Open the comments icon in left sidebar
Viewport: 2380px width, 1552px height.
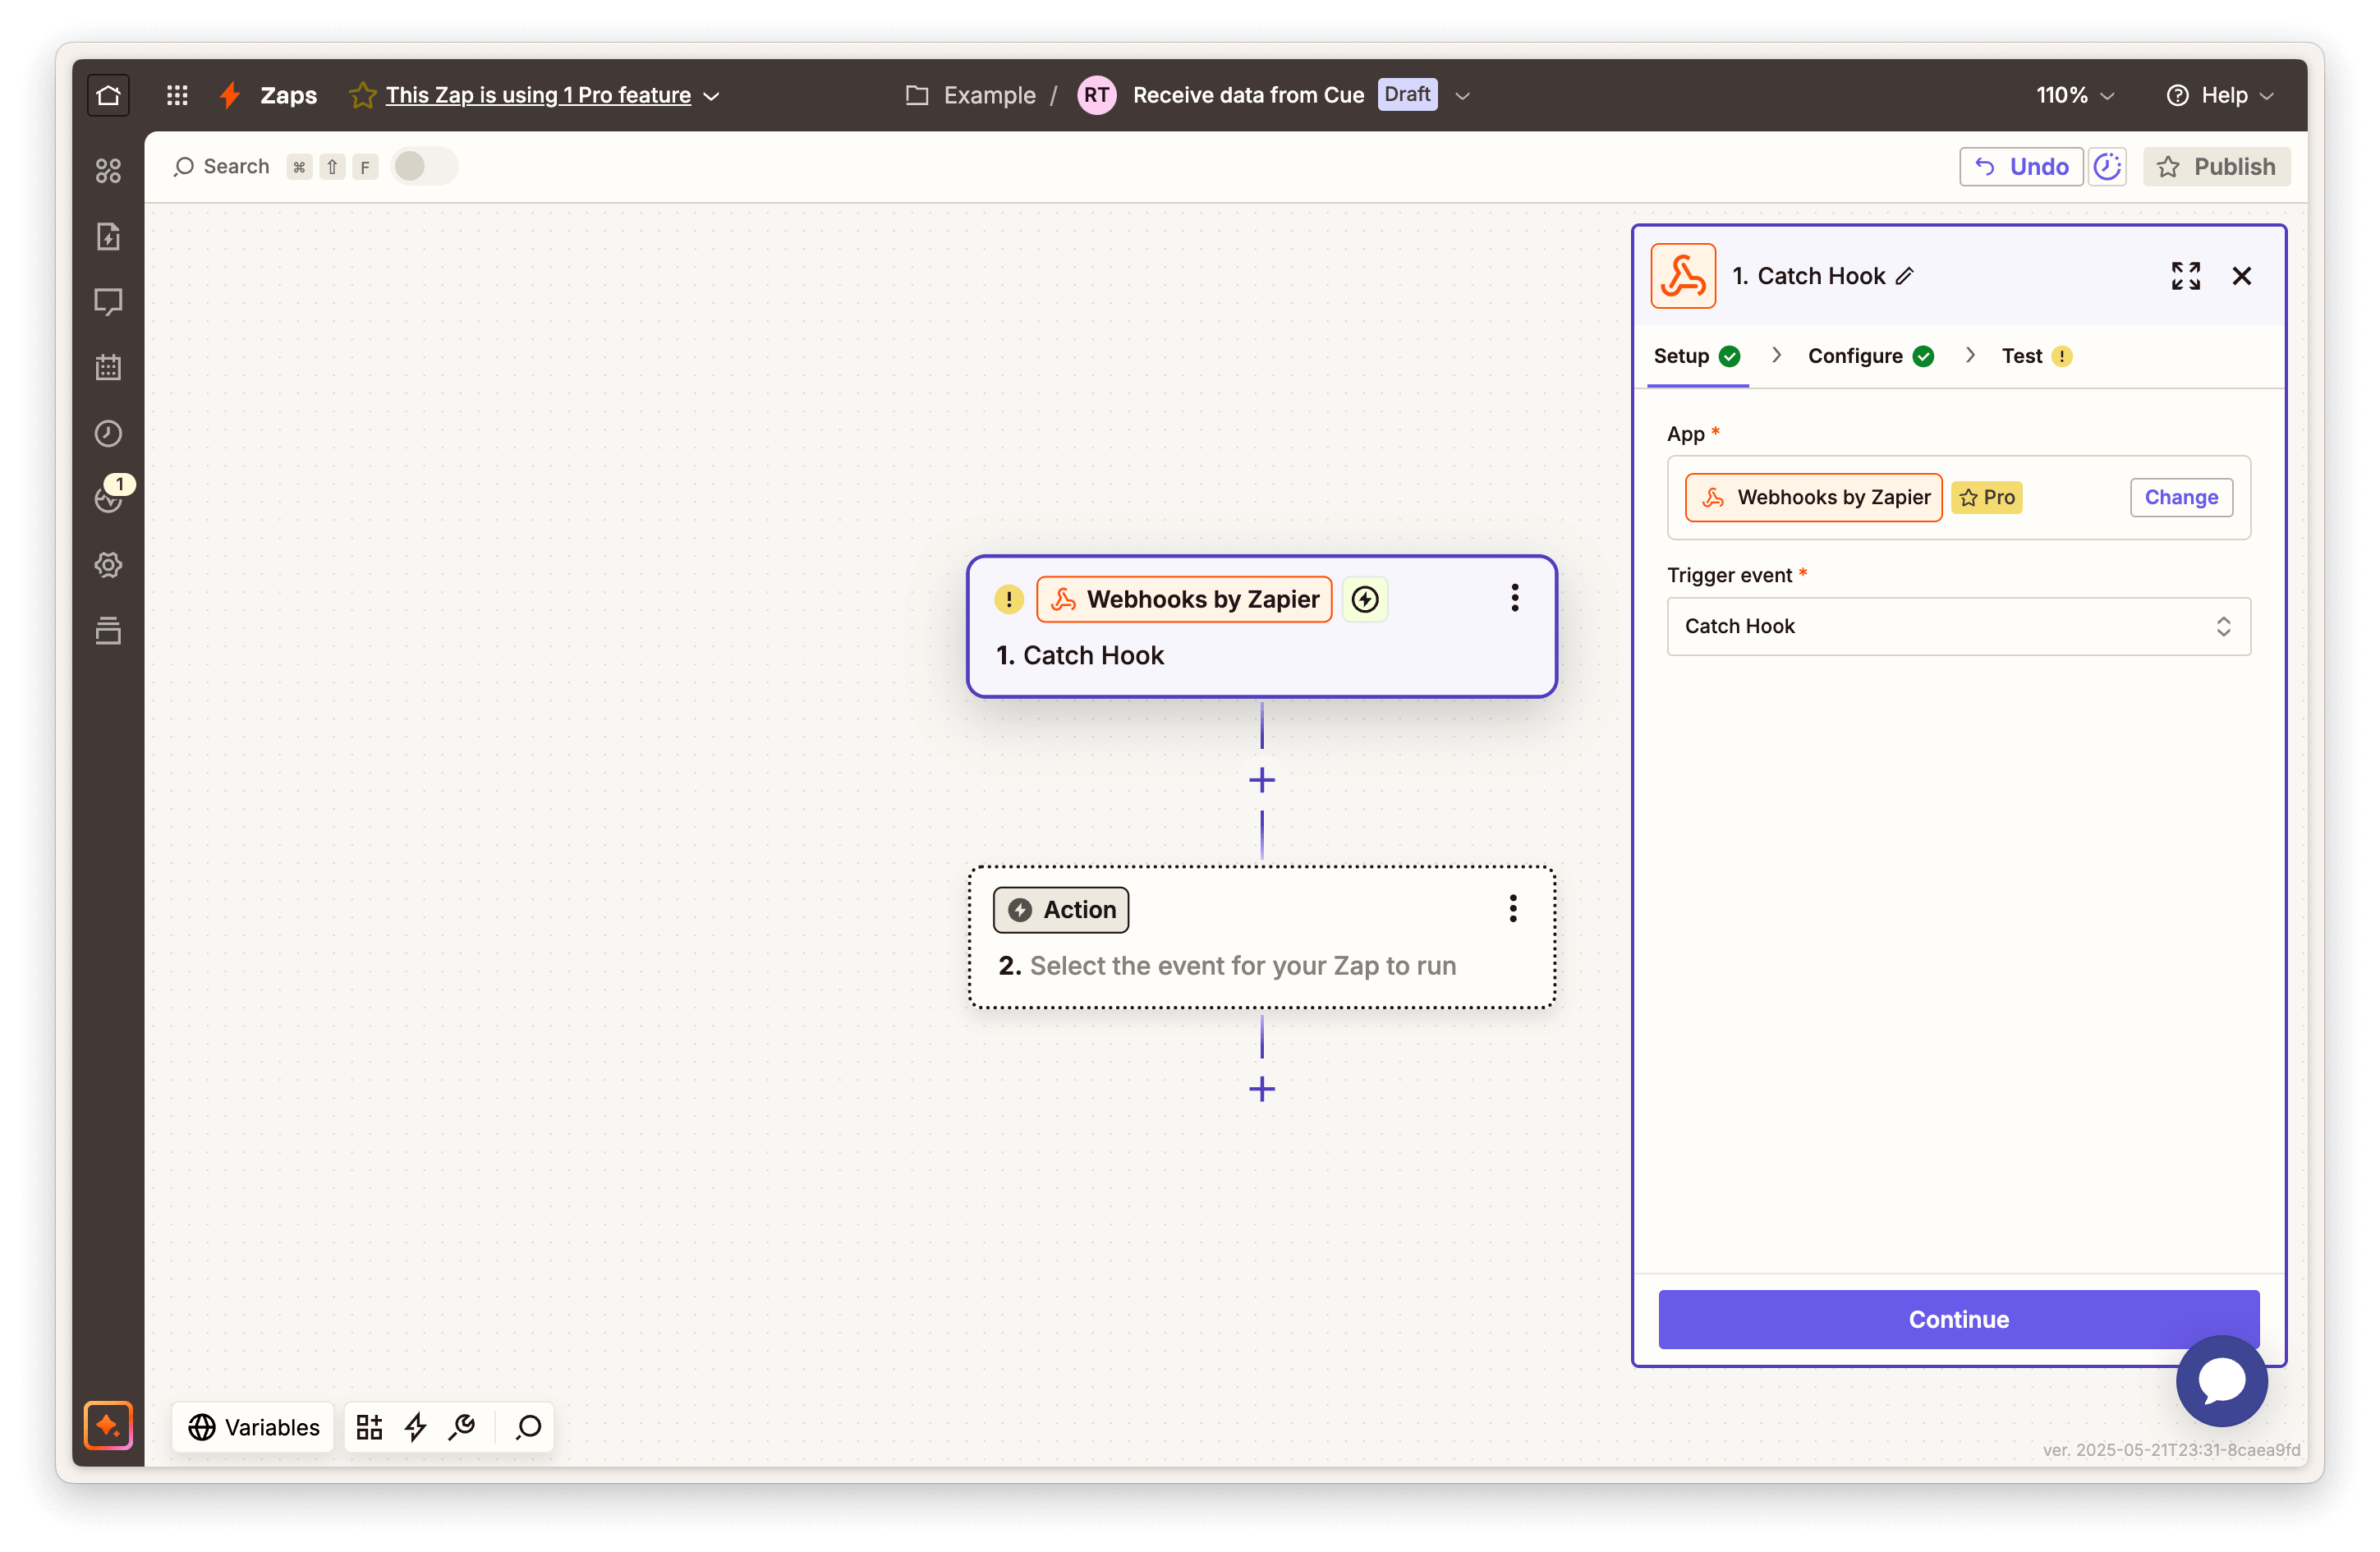click(108, 301)
